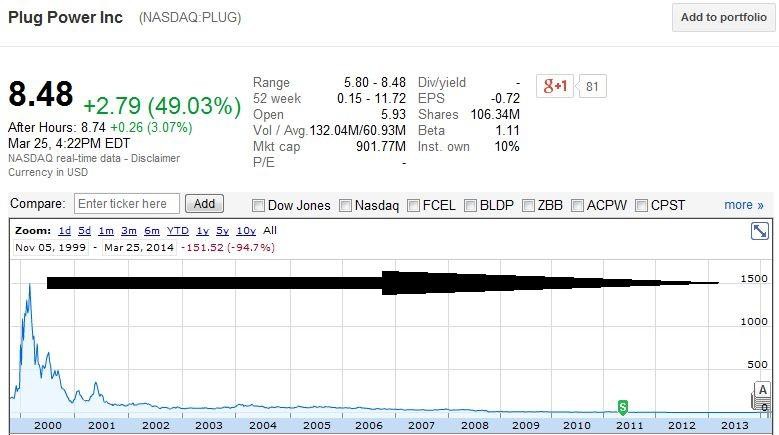Image resolution: width=779 pixels, height=435 pixels.
Task: Click the Add ticker button
Action: (x=204, y=204)
